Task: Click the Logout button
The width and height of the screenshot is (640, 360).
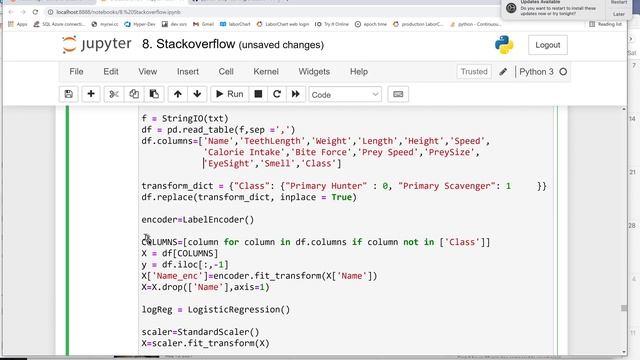Action: 548,45
